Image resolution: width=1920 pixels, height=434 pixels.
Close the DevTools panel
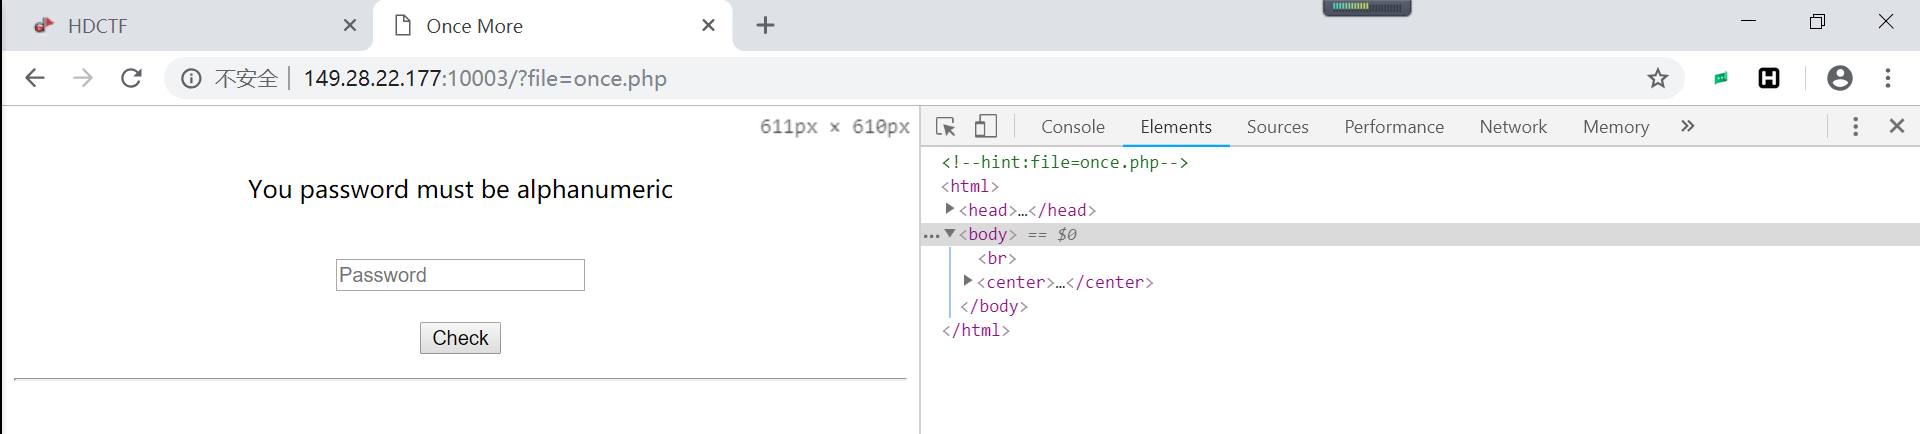coord(1896,126)
